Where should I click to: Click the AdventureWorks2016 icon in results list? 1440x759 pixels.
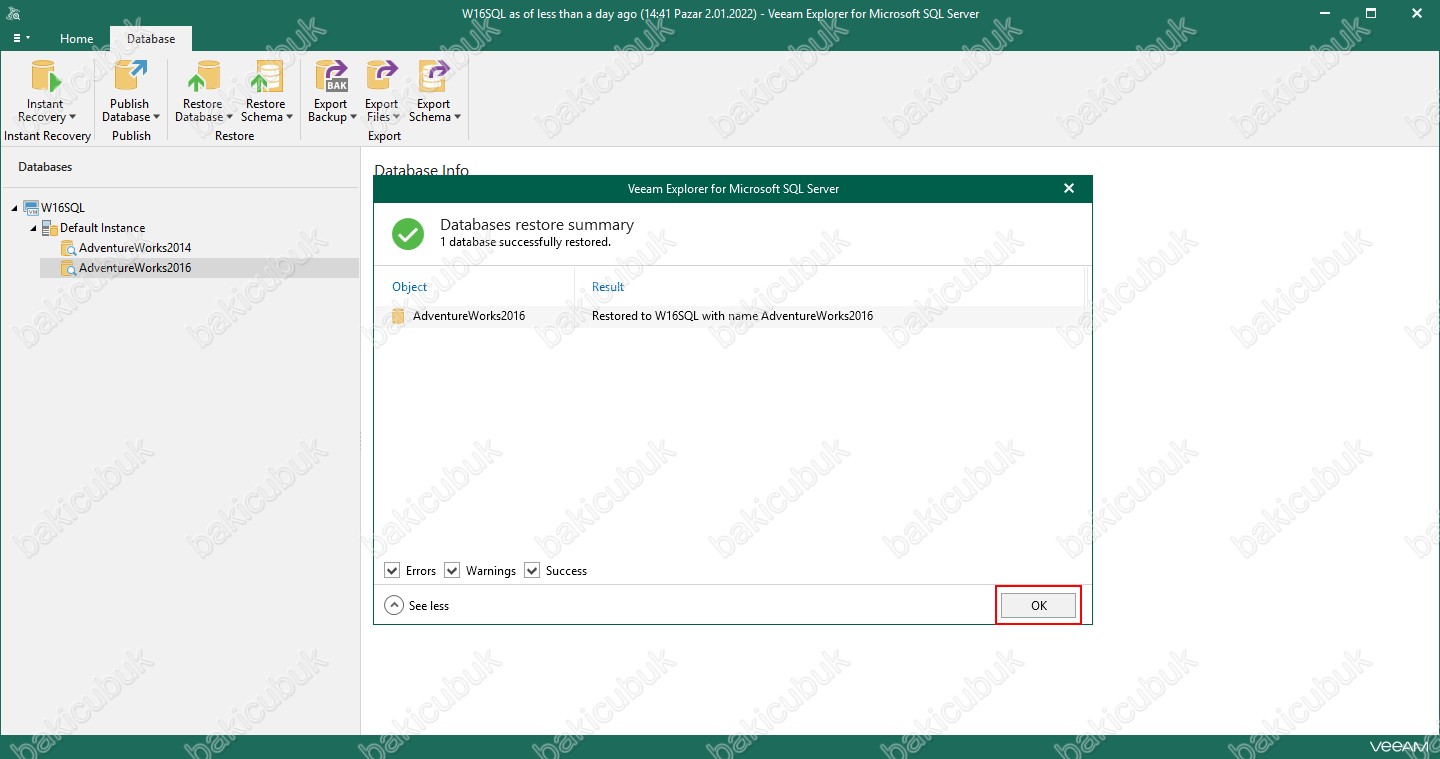tap(399, 316)
